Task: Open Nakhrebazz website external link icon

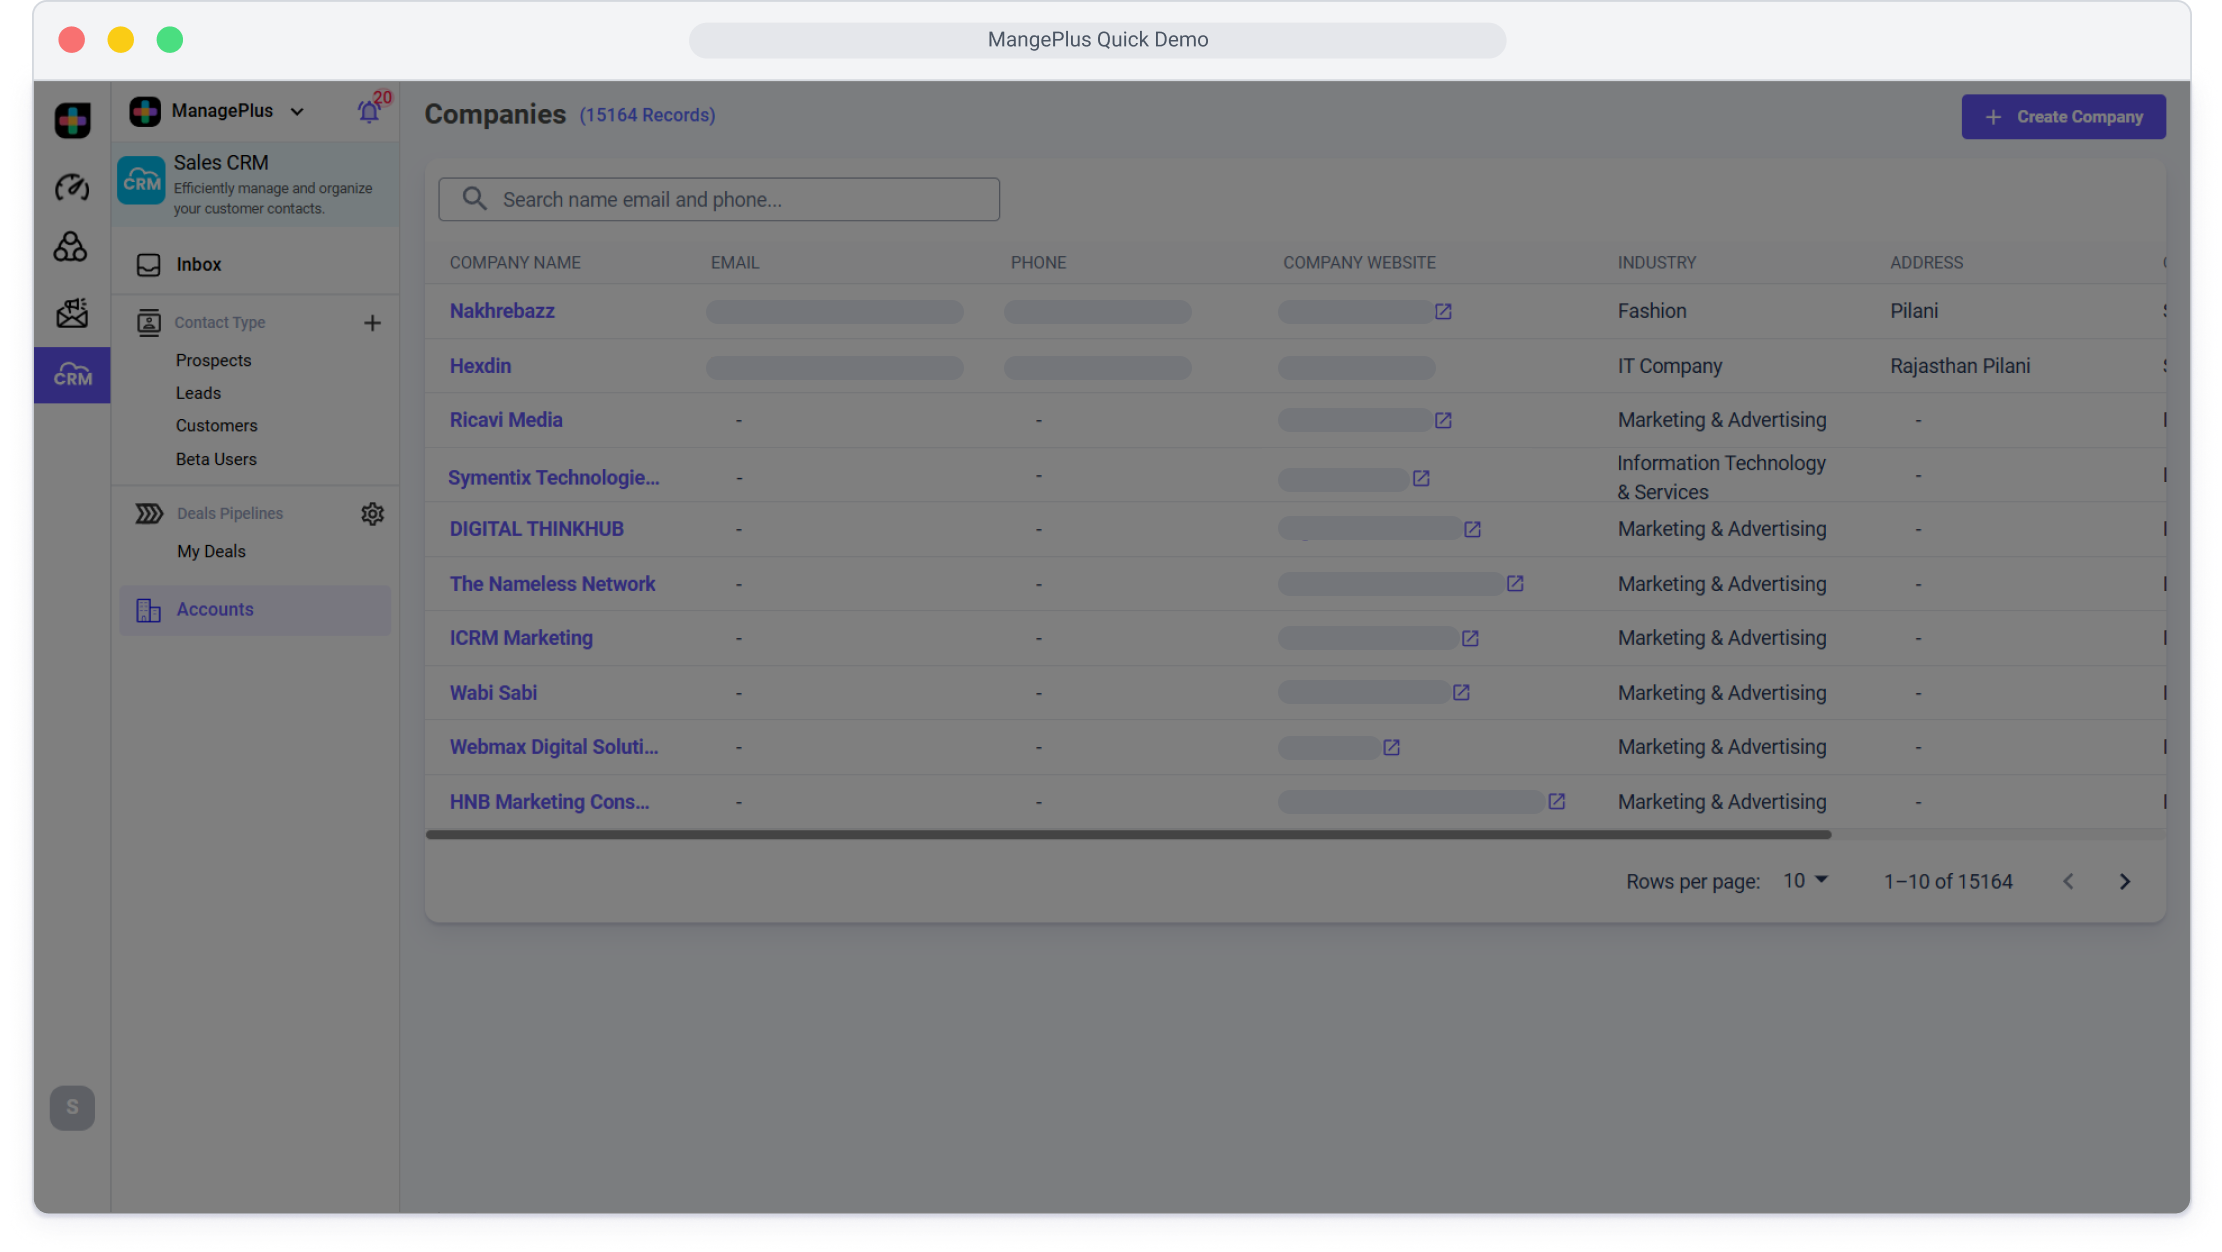Action: click(x=1443, y=311)
